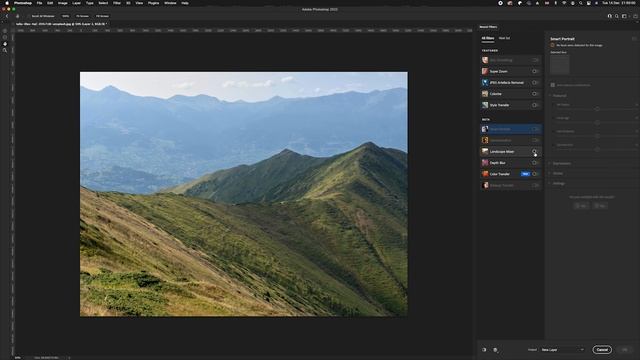Switch to the All filters tab
The image size is (640, 360).
(488, 38)
